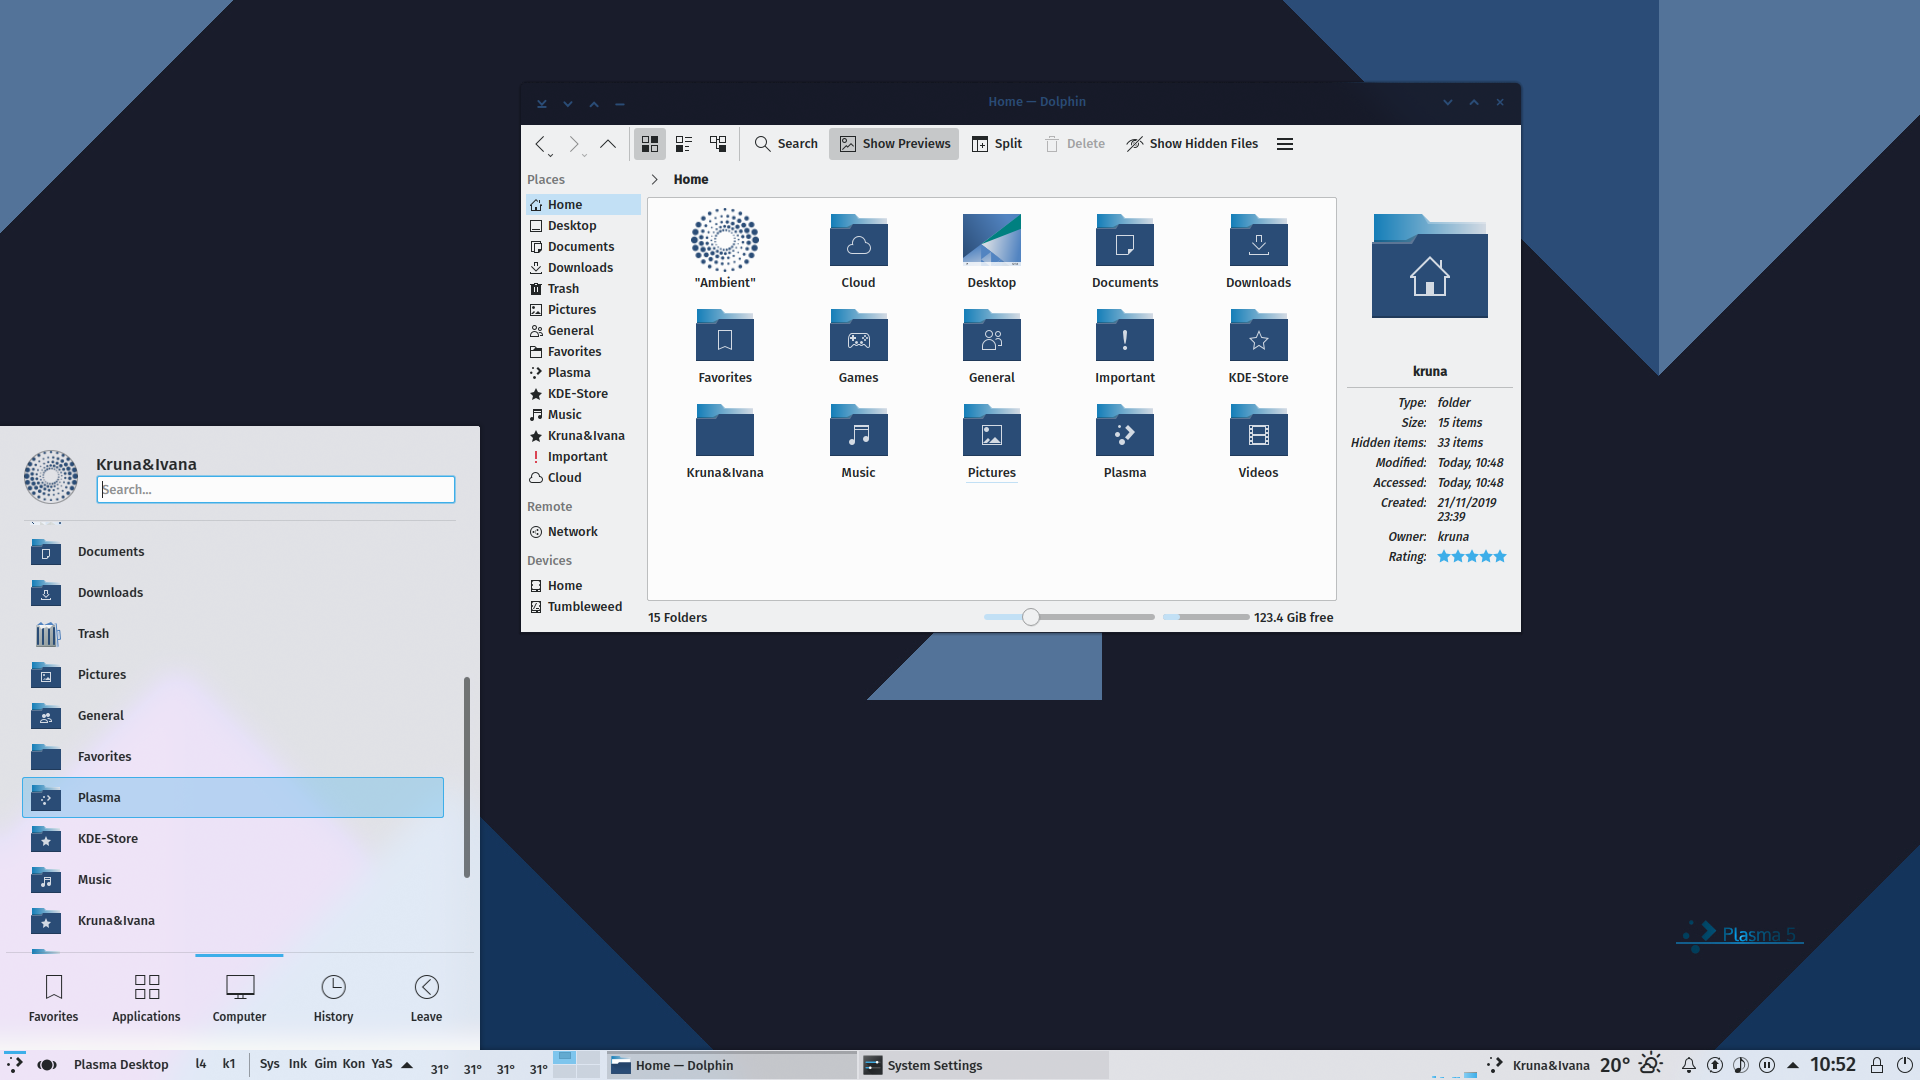Click the power leave icon in panel
The height and width of the screenshot is (1080, 1920).
1904,1065
